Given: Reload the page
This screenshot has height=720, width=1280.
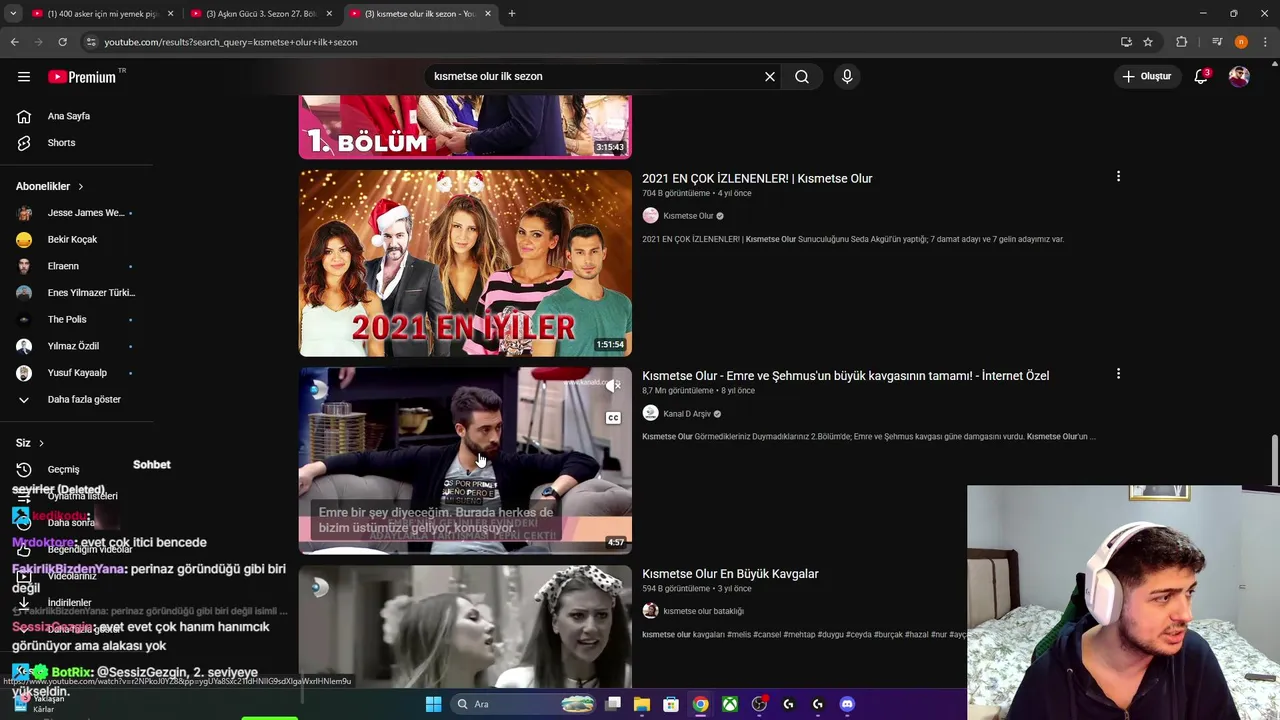Looking at the screenshot, I should [62, 42].
